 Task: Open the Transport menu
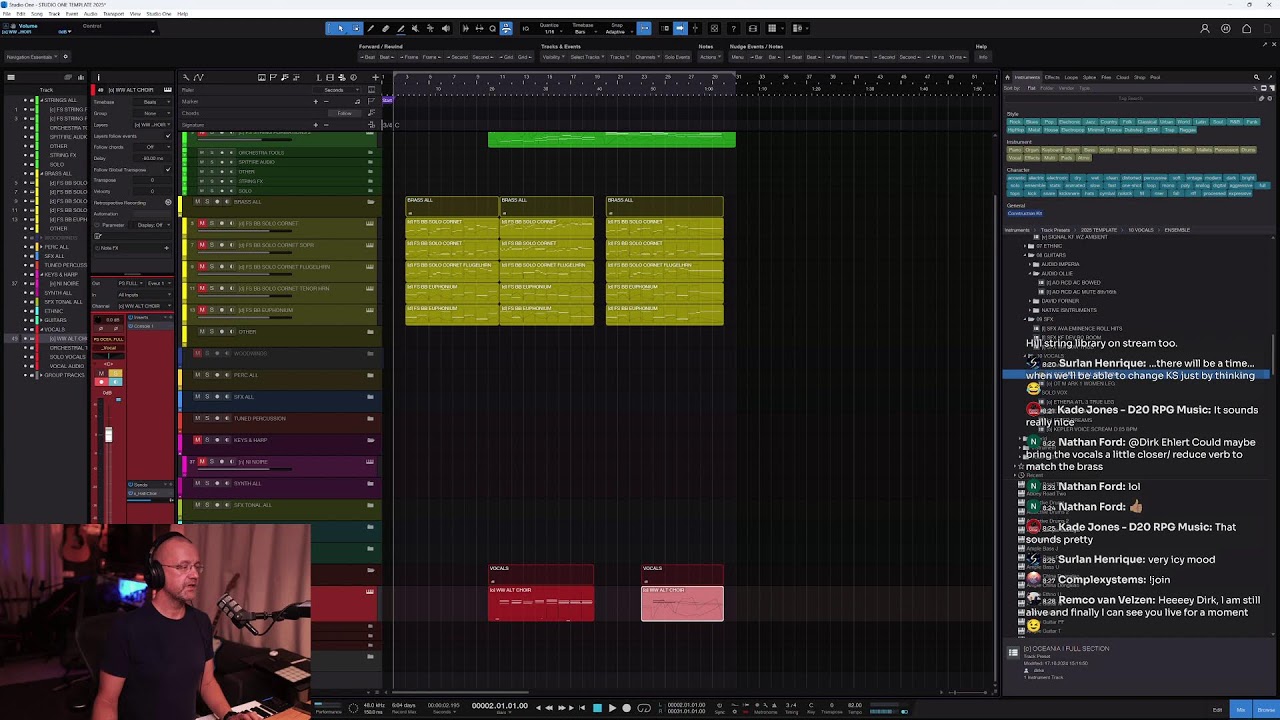click(114, 14)
